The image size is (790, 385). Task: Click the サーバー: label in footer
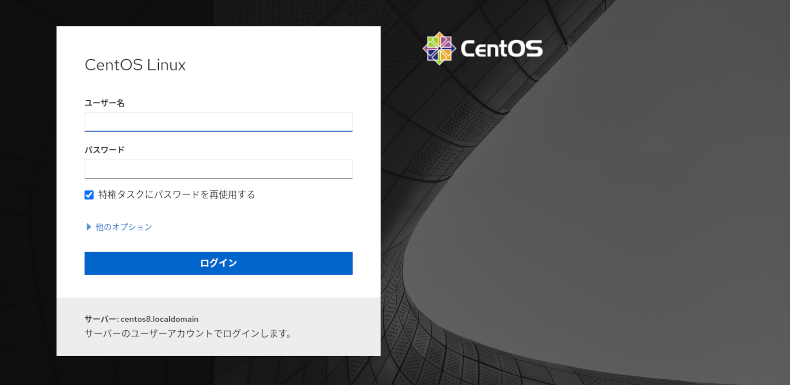point(101,319)
